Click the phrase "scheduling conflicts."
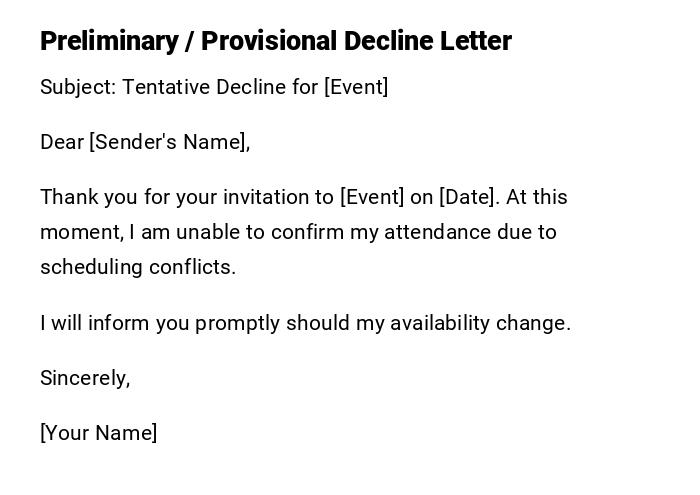The image size is (700, 495). pyautogui.click(x=138, y=267)
